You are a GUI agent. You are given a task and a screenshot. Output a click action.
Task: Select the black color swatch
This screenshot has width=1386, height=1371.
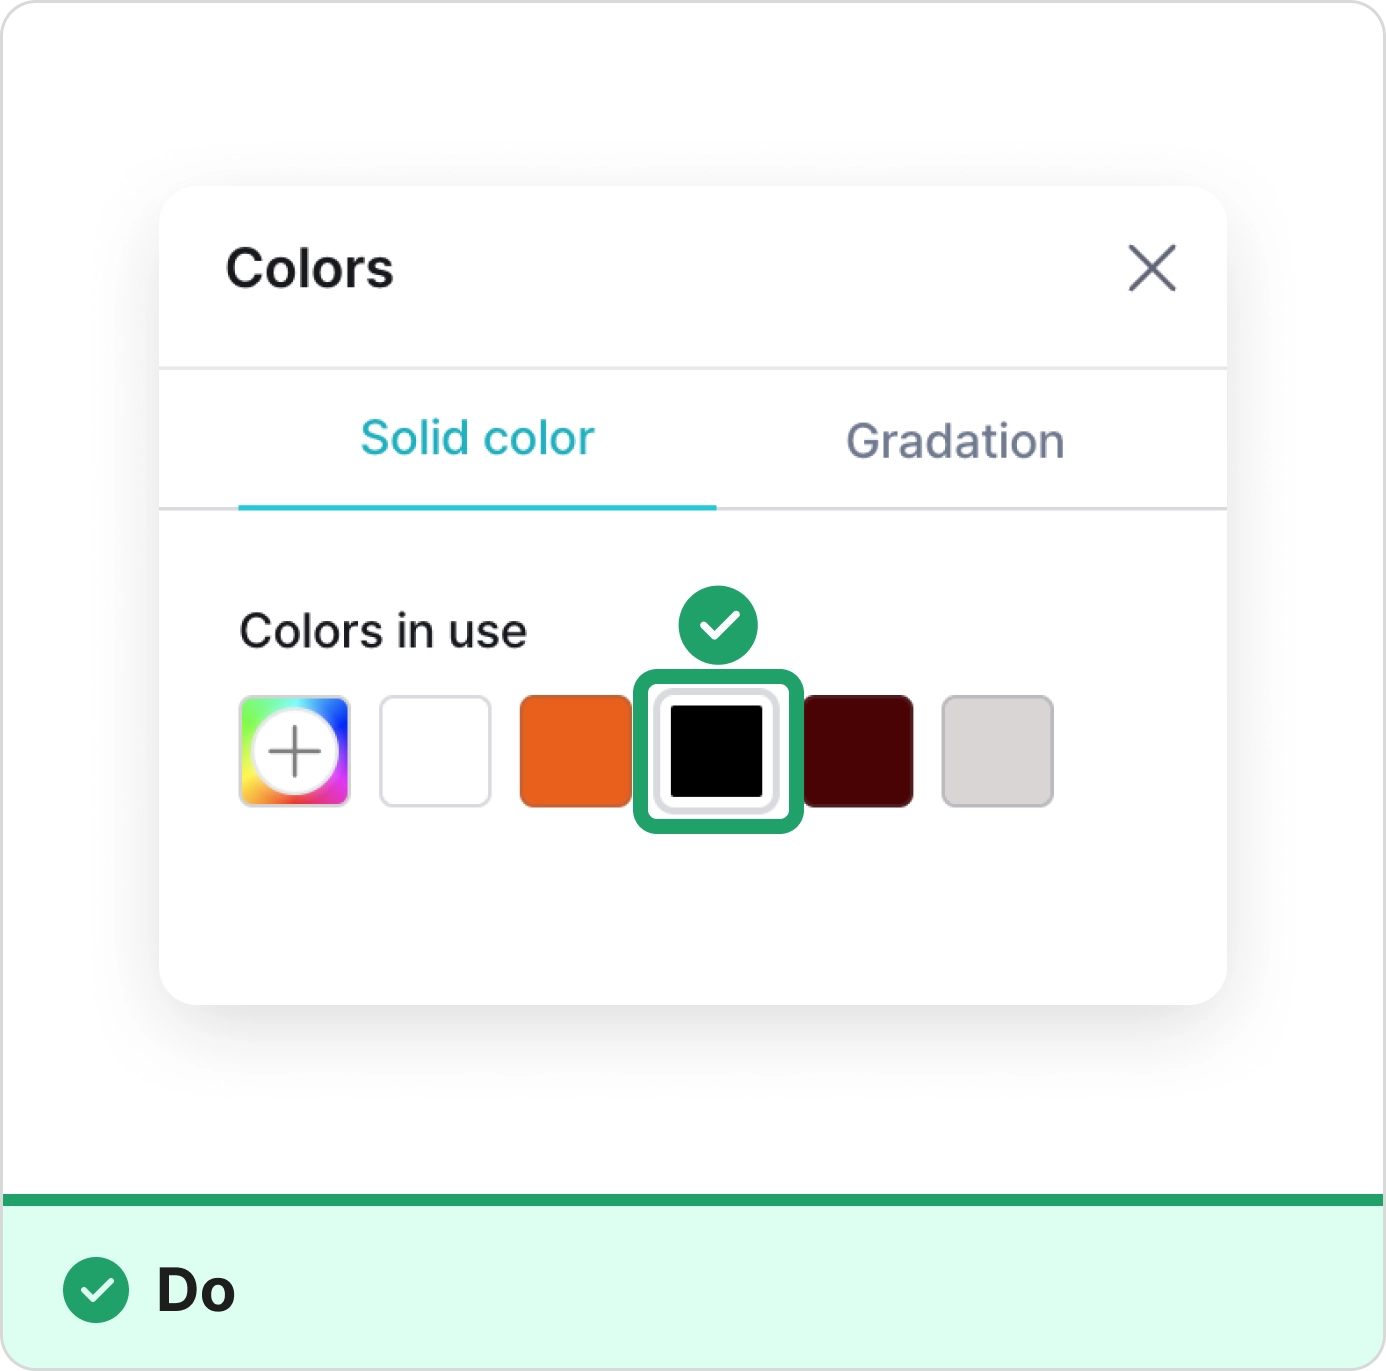coord(717,751)
